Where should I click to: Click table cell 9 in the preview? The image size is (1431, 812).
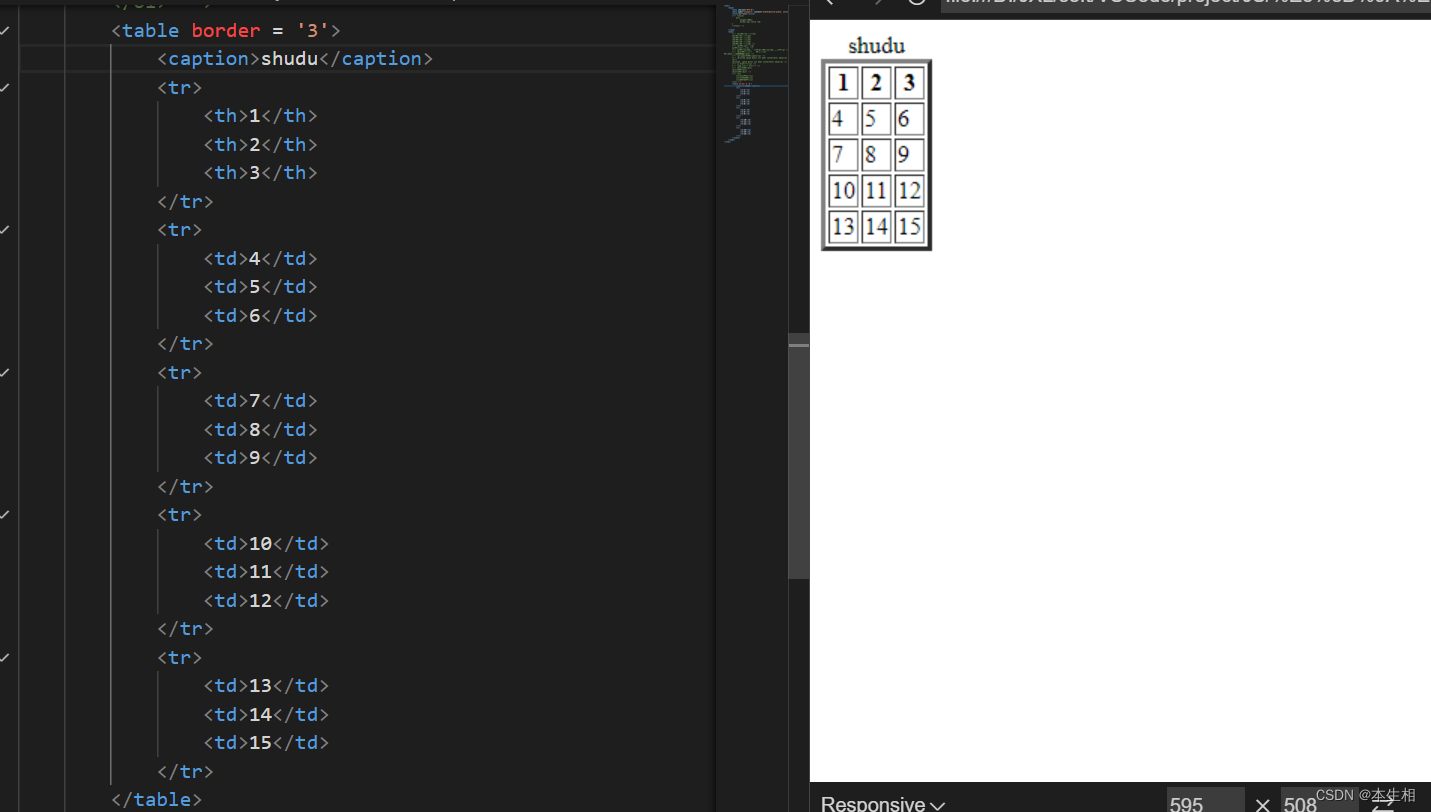coord(909,155)
